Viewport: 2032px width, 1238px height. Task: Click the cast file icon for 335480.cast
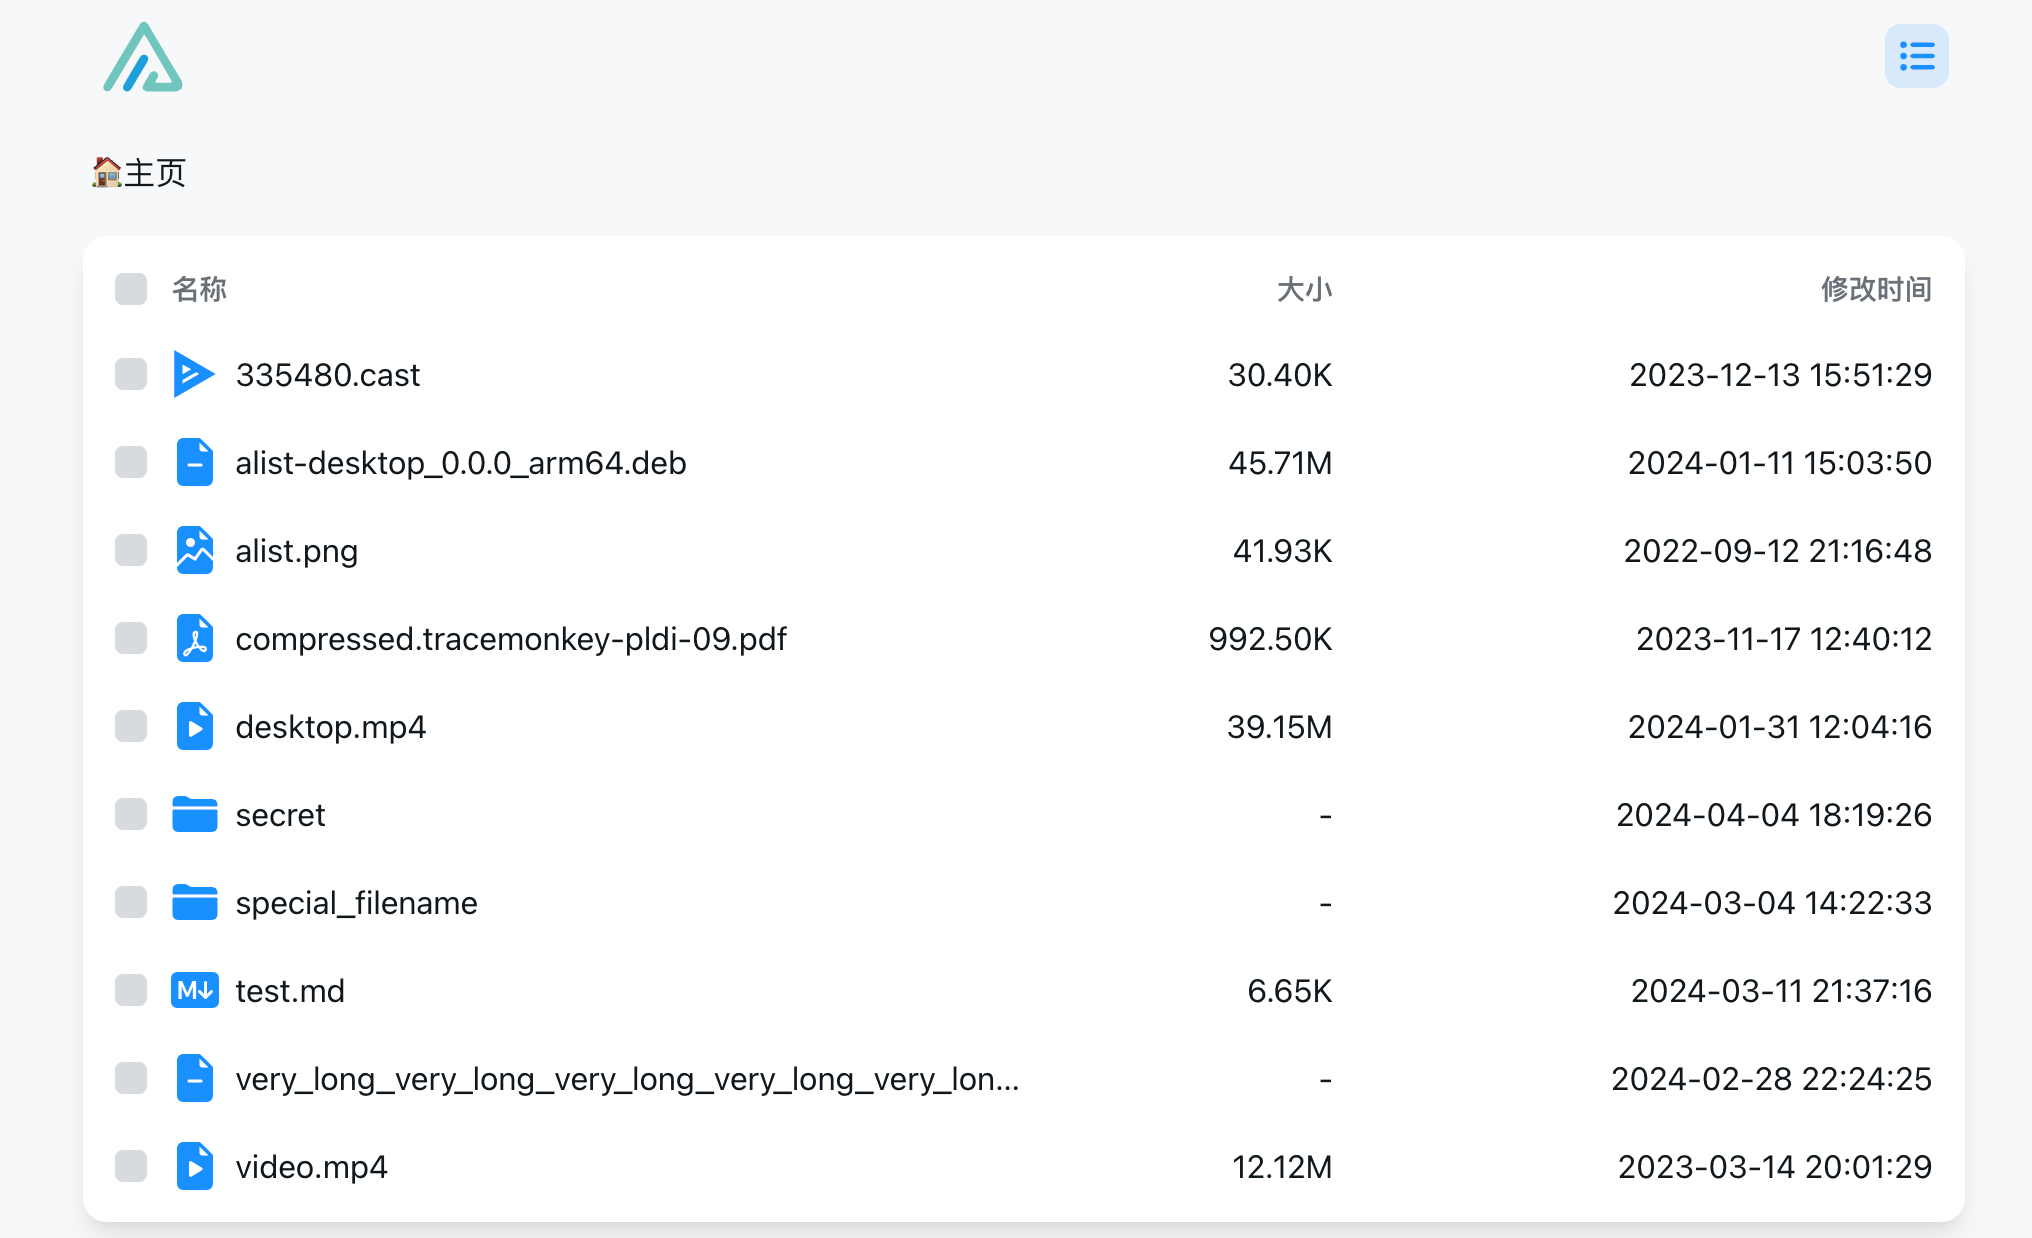[x=194, y=374]
